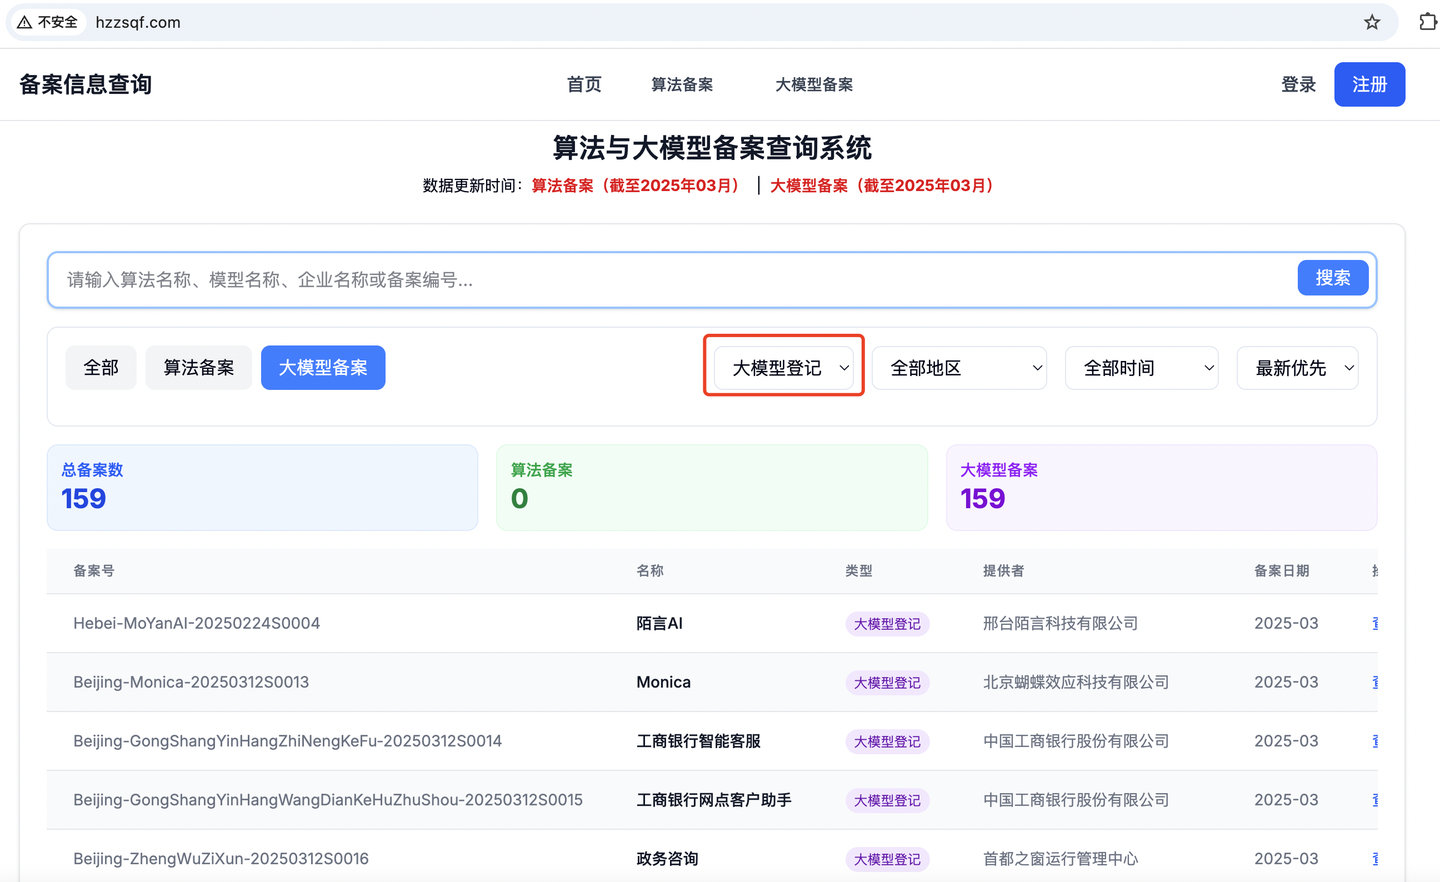The image size is (1440, 882).
Task: Click the 大模型登记 tag in the 工商银行网点客户助手 row
Action: (887, 801)
